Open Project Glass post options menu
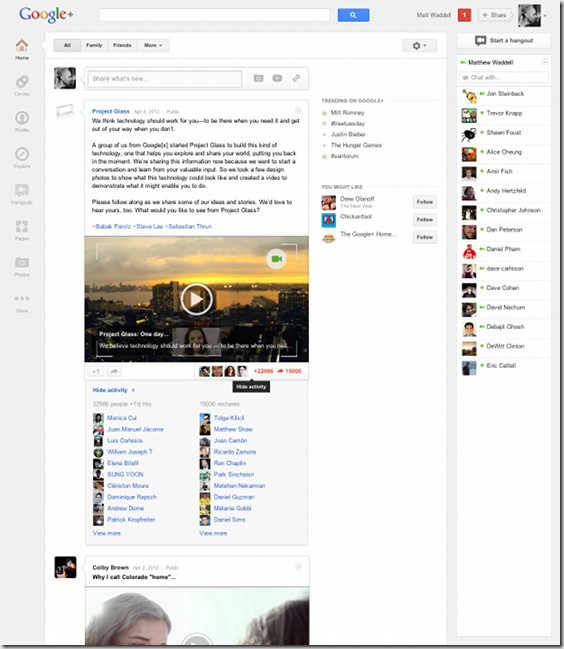Image resolution: width=564 pixels, height=649 pixels. pyautogui.click(x=298, y=111)
